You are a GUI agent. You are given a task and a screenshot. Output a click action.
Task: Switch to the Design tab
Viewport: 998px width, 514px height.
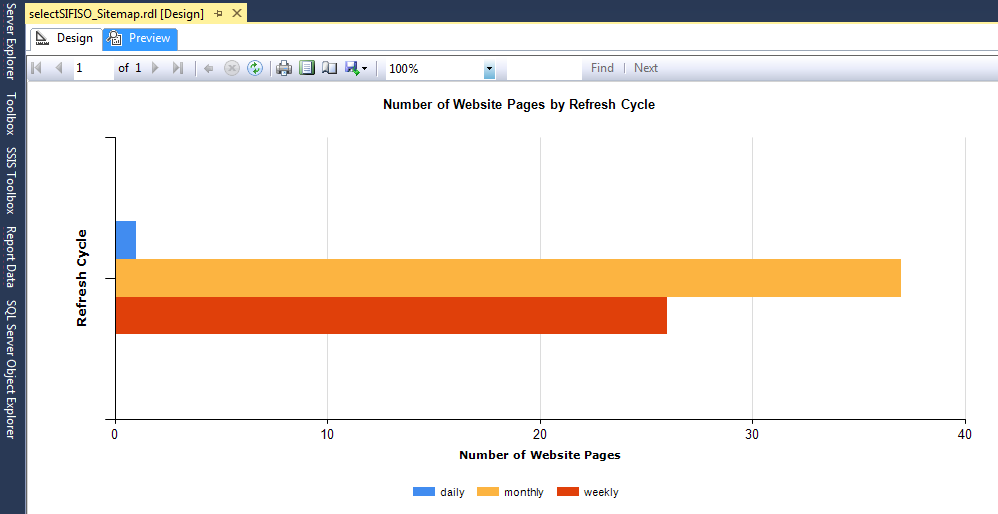[x=65, y=39]
